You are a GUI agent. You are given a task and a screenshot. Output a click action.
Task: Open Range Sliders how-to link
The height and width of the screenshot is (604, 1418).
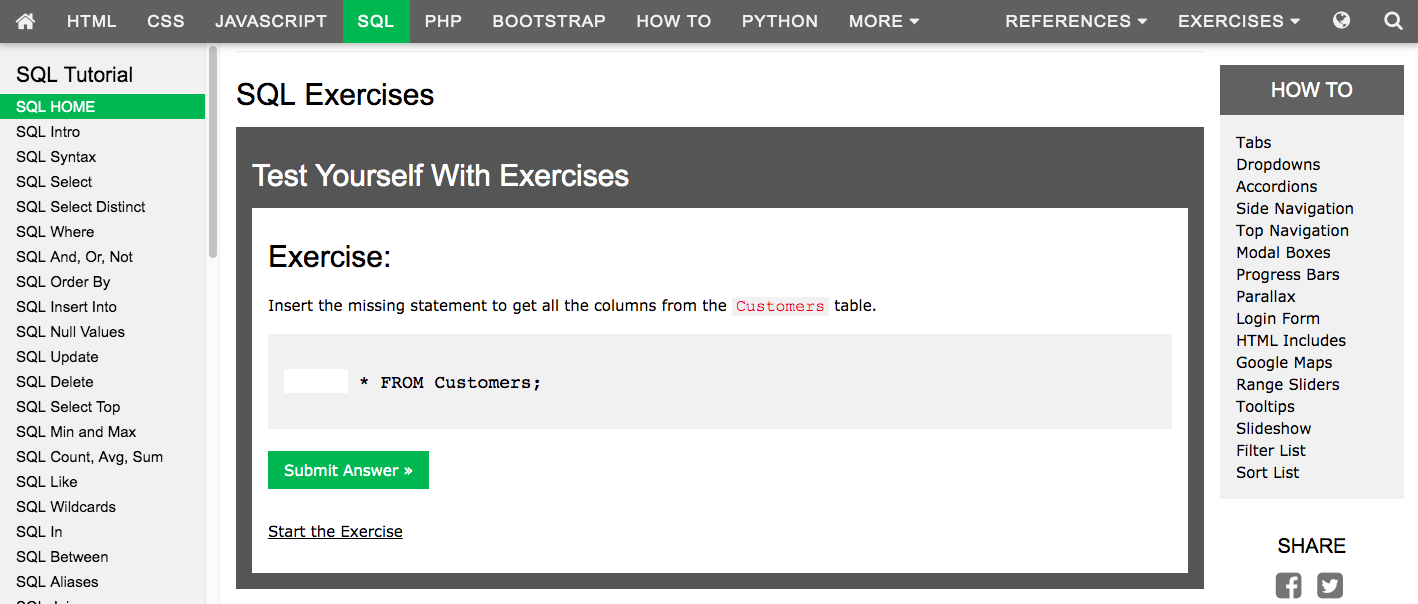1287,384
